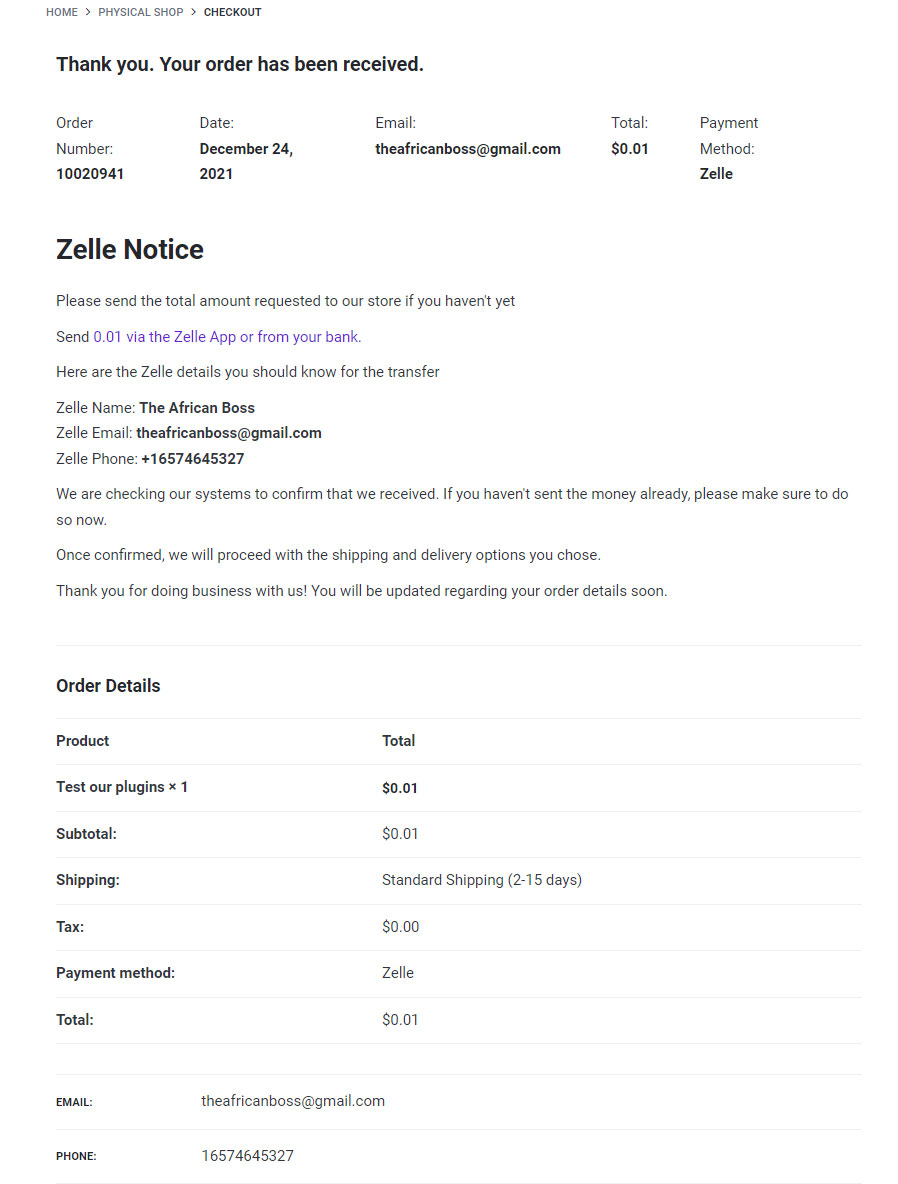The width and height of the screenshot is (898, 1184).
Task: Click the Standard Shipping (2-15 days) value
Action: (482, 880)
